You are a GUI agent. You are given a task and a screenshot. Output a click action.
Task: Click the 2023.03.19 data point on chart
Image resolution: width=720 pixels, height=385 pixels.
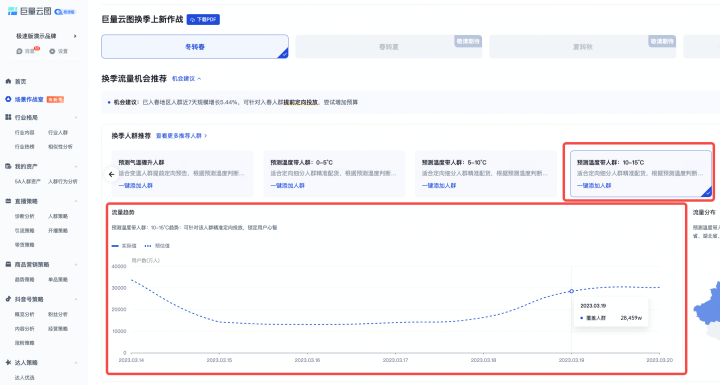tap(571, 291)
